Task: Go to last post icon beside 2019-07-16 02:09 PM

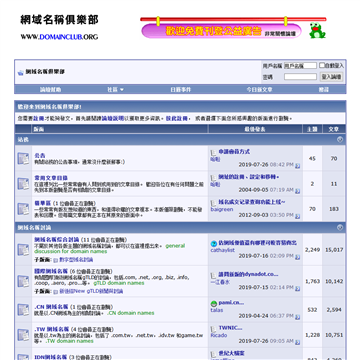Action: click(297, 257)
